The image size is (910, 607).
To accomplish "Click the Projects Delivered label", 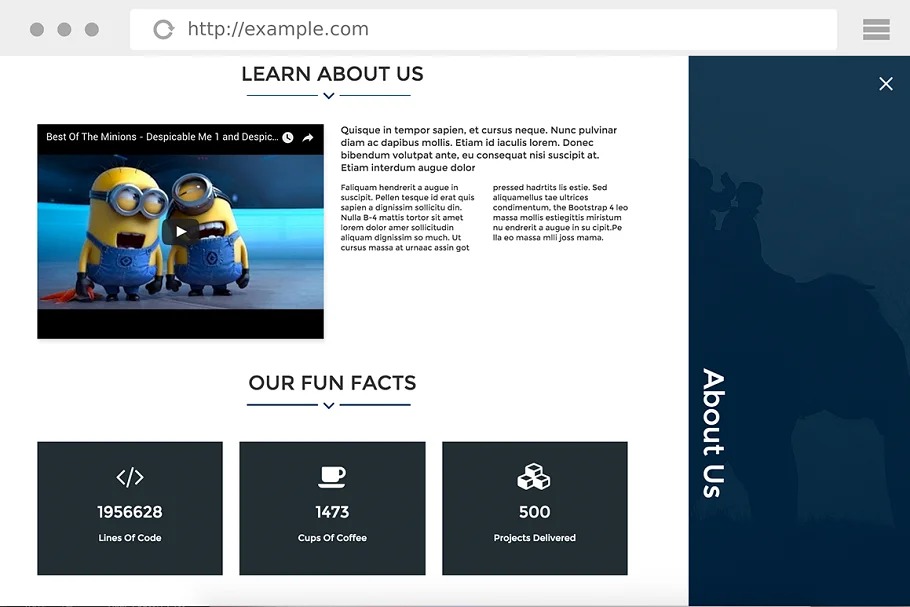I will 534,538.
